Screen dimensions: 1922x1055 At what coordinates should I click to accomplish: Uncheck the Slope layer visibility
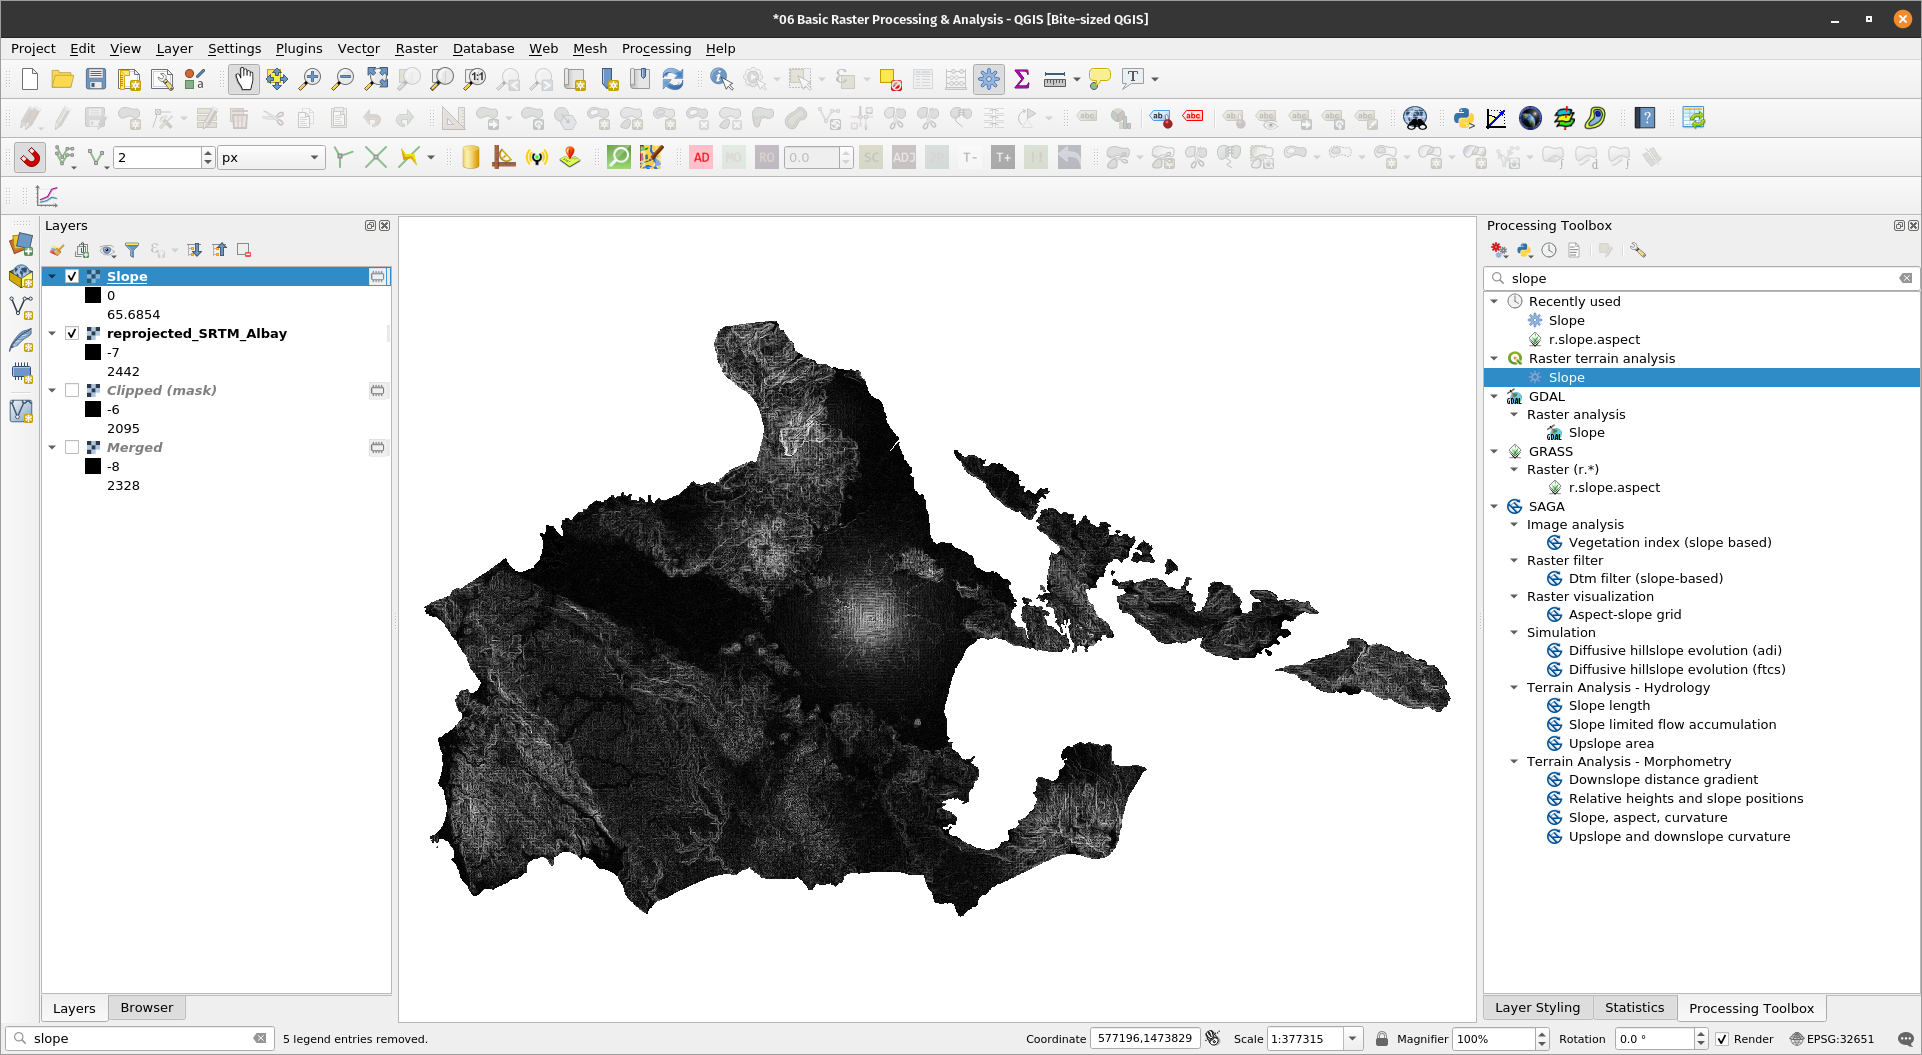click(x=72, y=276)
